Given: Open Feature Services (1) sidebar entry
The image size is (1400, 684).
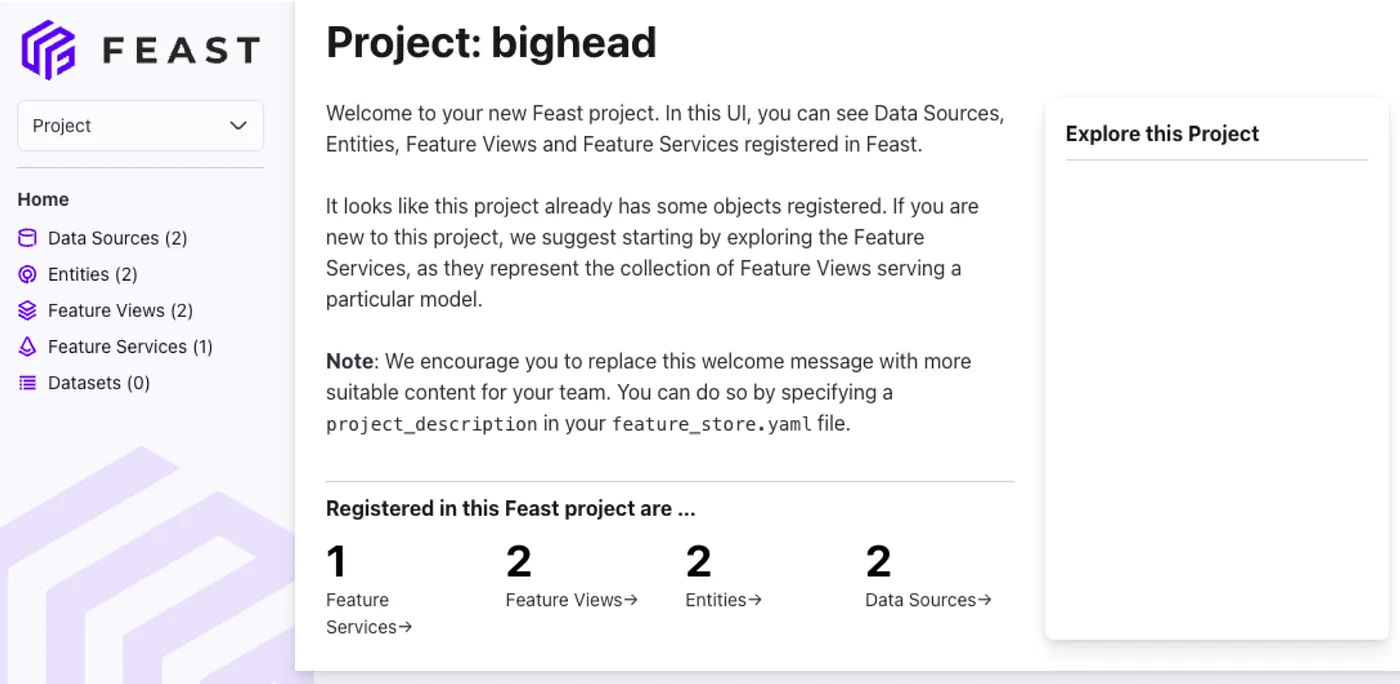Looking at the screenshot, I should [x=130, y=347].
